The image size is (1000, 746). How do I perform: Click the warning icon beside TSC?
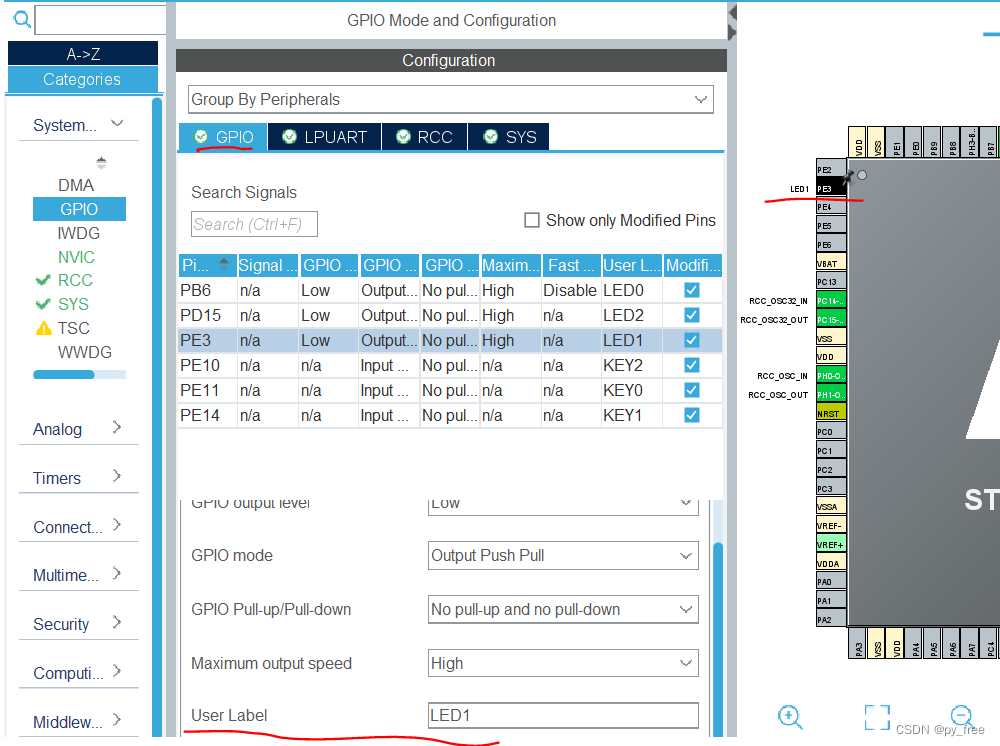click(43, 328)
